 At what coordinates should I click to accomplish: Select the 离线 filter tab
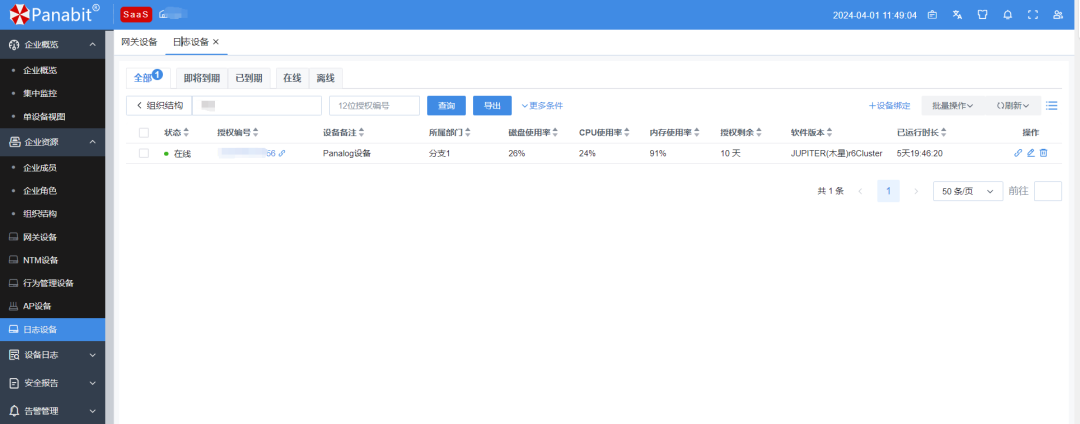coord(325,78)
